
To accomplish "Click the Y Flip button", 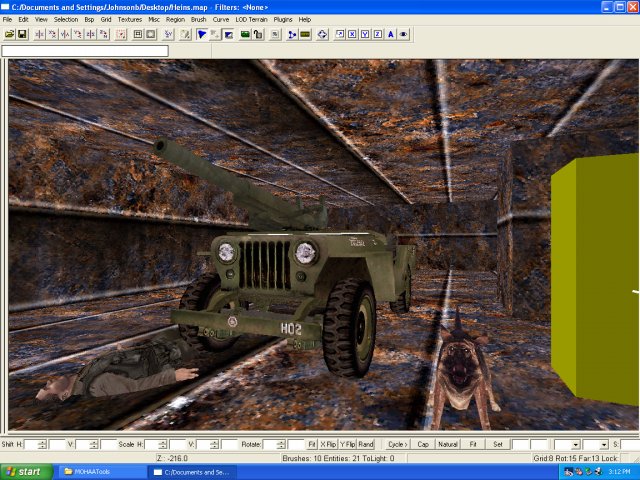I will pyautogui.click(x=348, y=444).
